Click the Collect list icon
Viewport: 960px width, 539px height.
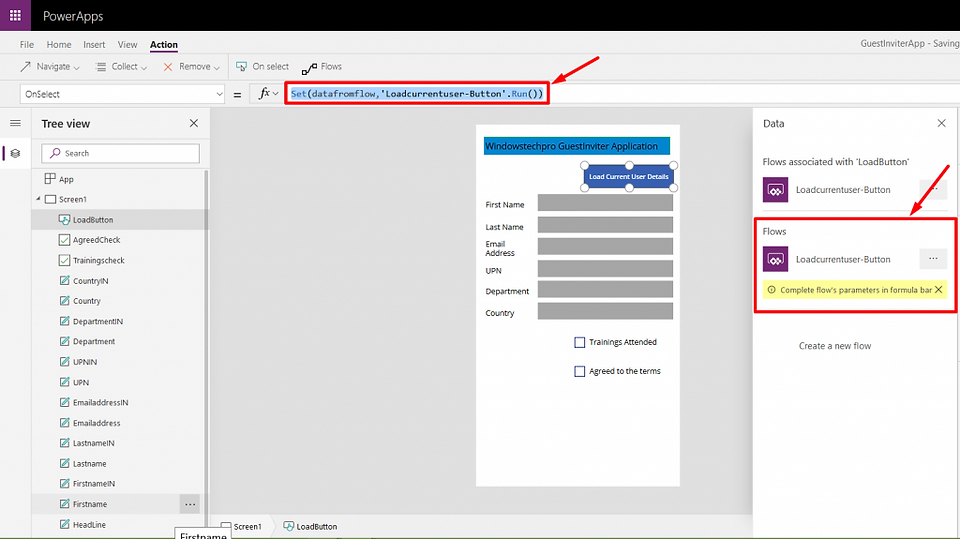tap(100, 67)
